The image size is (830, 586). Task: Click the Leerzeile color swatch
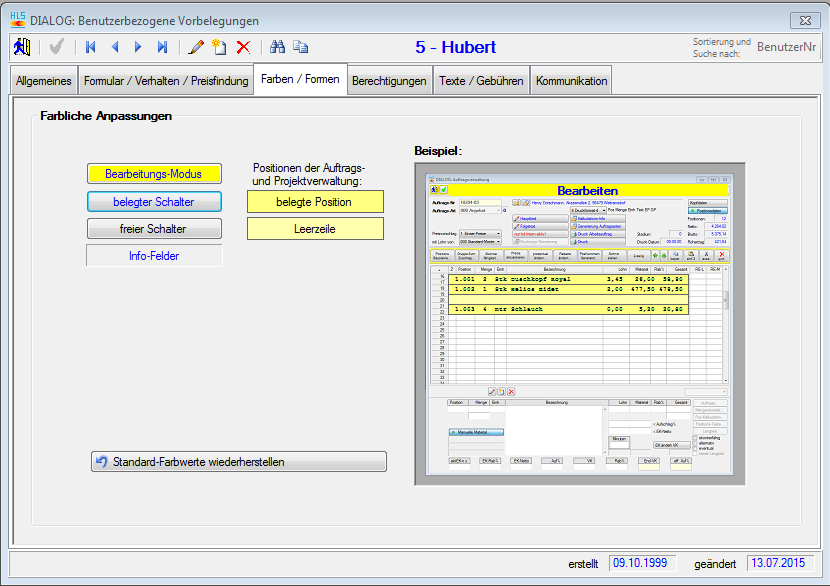[x=315, y=229]
